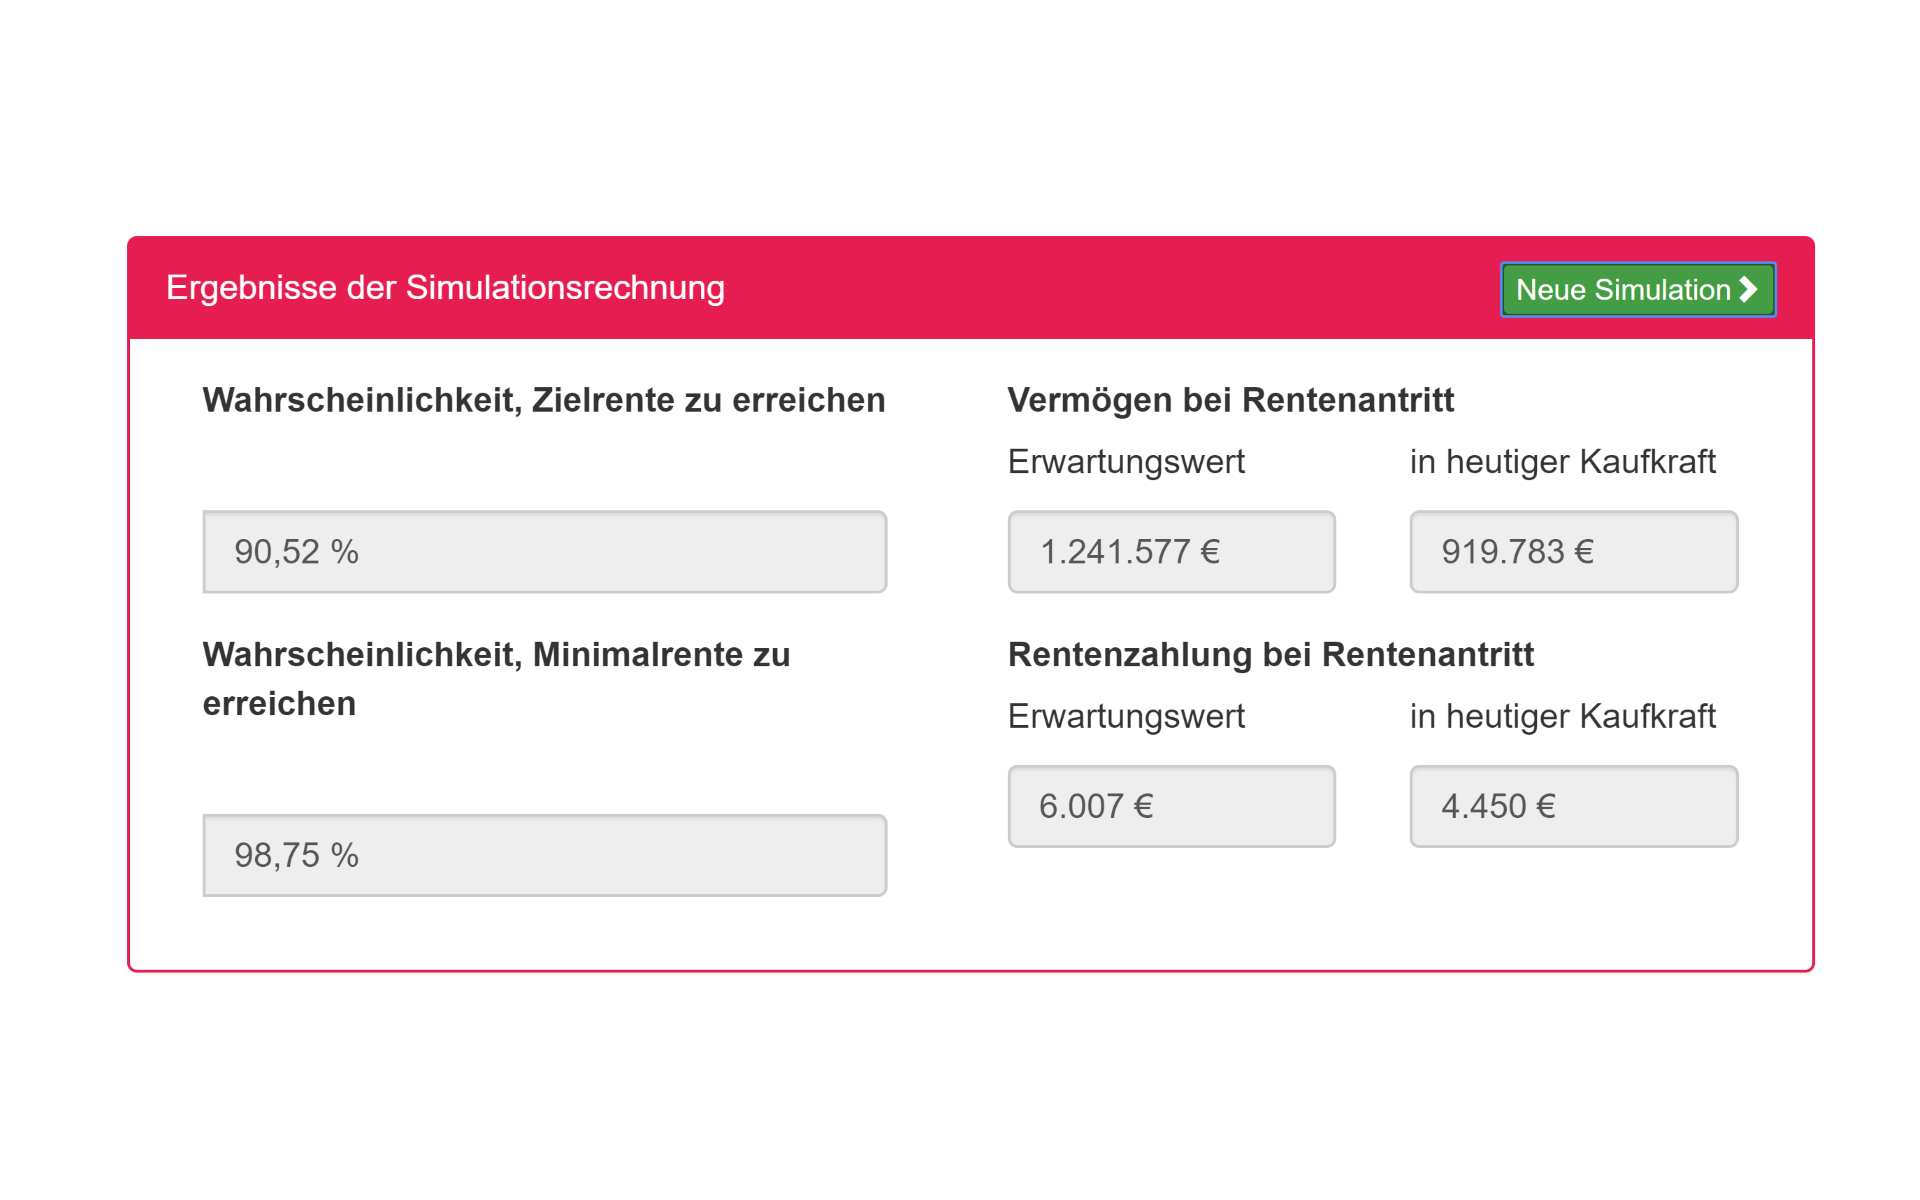Click Erwartungswert label under Vermögen heading
The image size is (1920, 1200).
pyautogui.click(x=1126, y=462)
